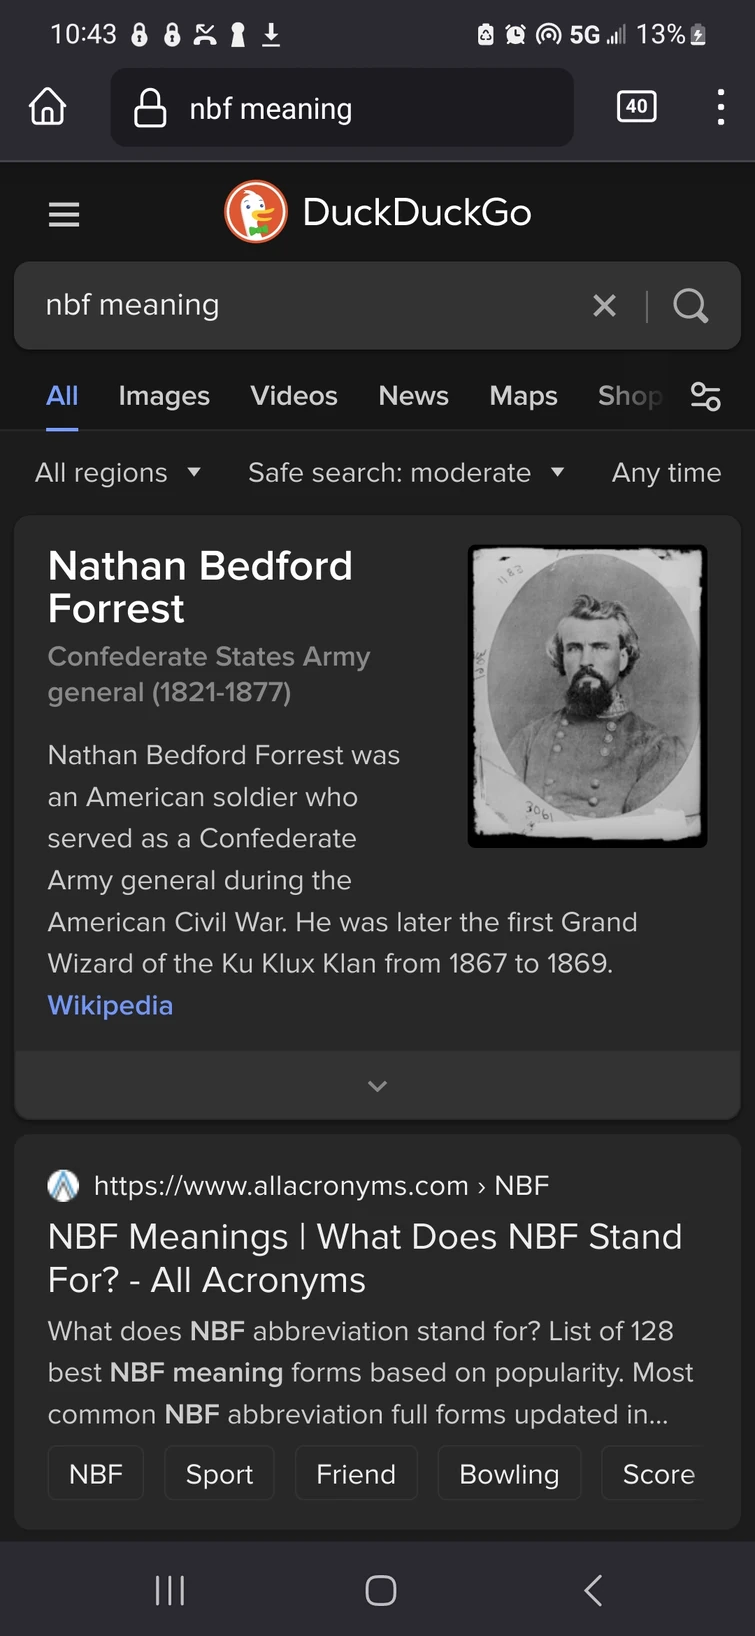Image resolution: width=755 pixels, height=1636 pixels.
Task: Expand the All regions dropdown
Action: tap(118, 472)
